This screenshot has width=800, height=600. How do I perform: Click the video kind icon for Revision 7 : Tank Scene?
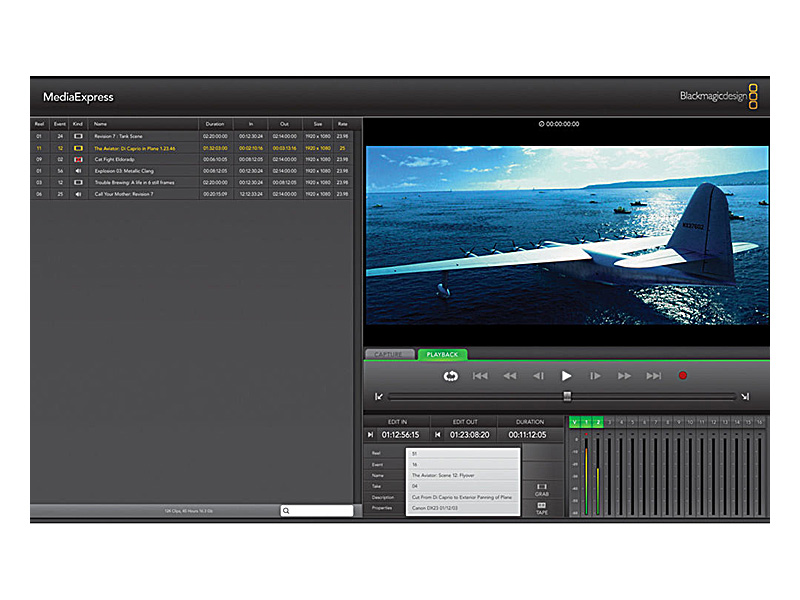78,136
